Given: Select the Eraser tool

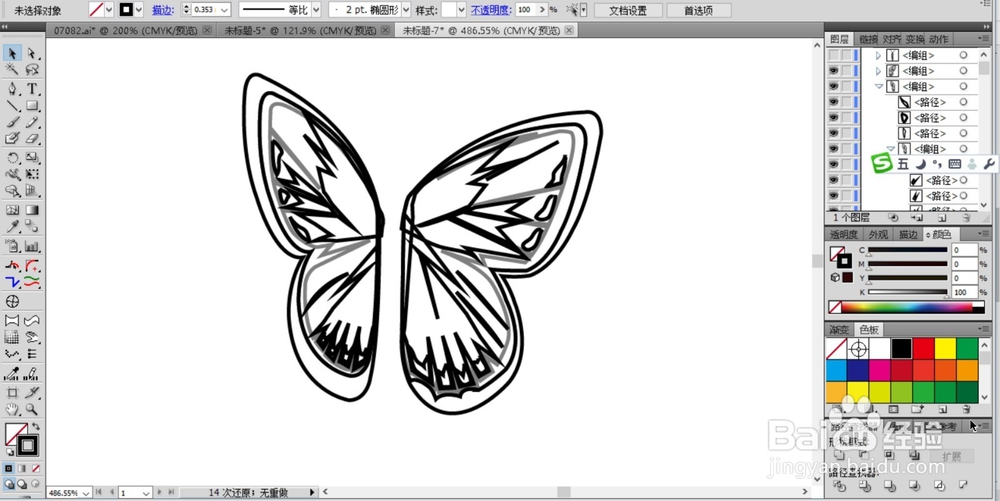Looking at the screenshot, I should click(32, 138).
